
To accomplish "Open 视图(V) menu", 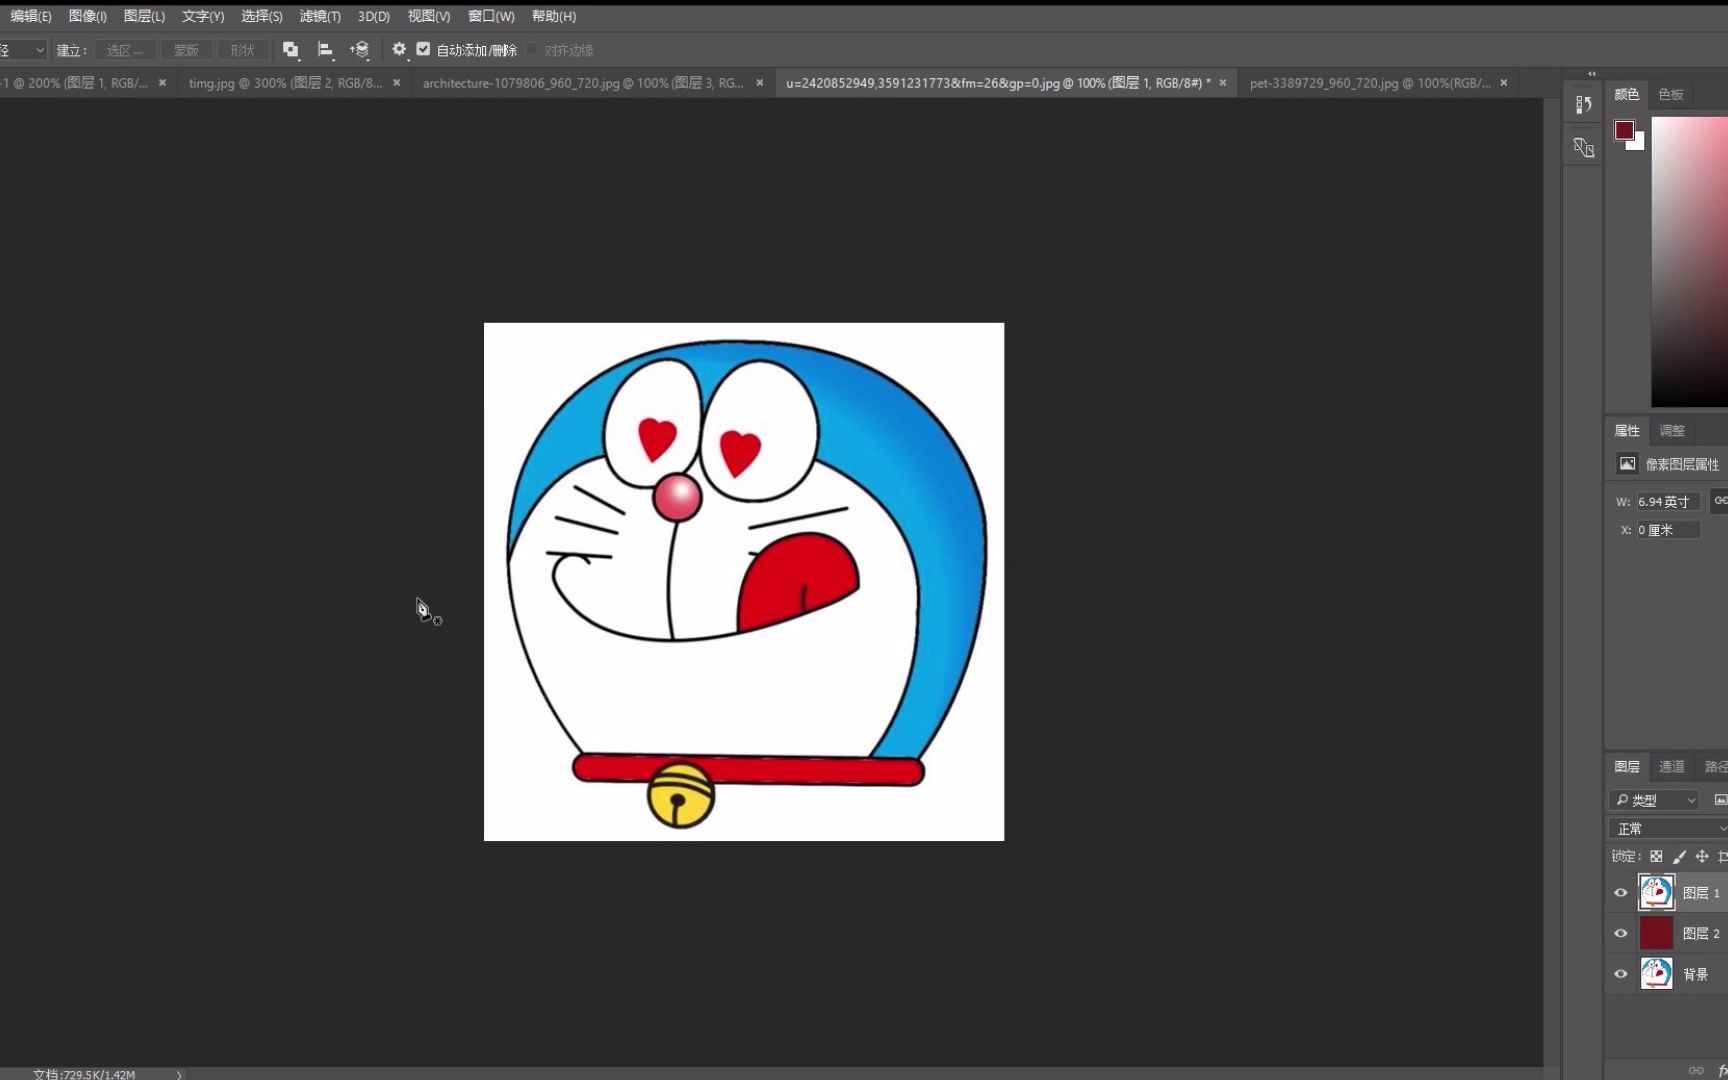I will [x=429, y=16].
